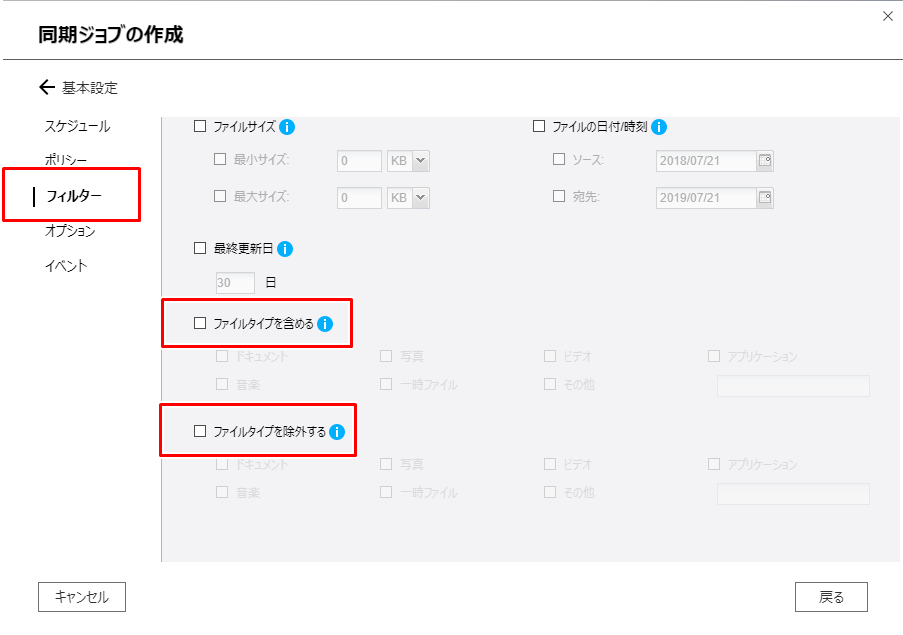The image size is (903, 635).
Task: Click info icon next to ファイルサイズ
Action: (x=287, y=127)
